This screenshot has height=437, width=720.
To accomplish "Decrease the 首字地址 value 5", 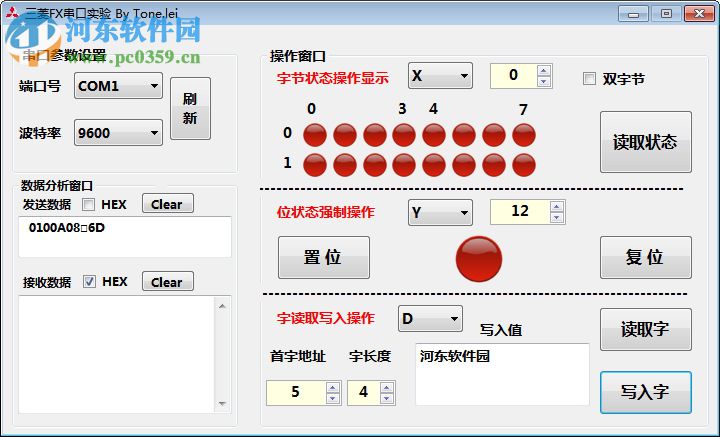I will tap(332, 398).
